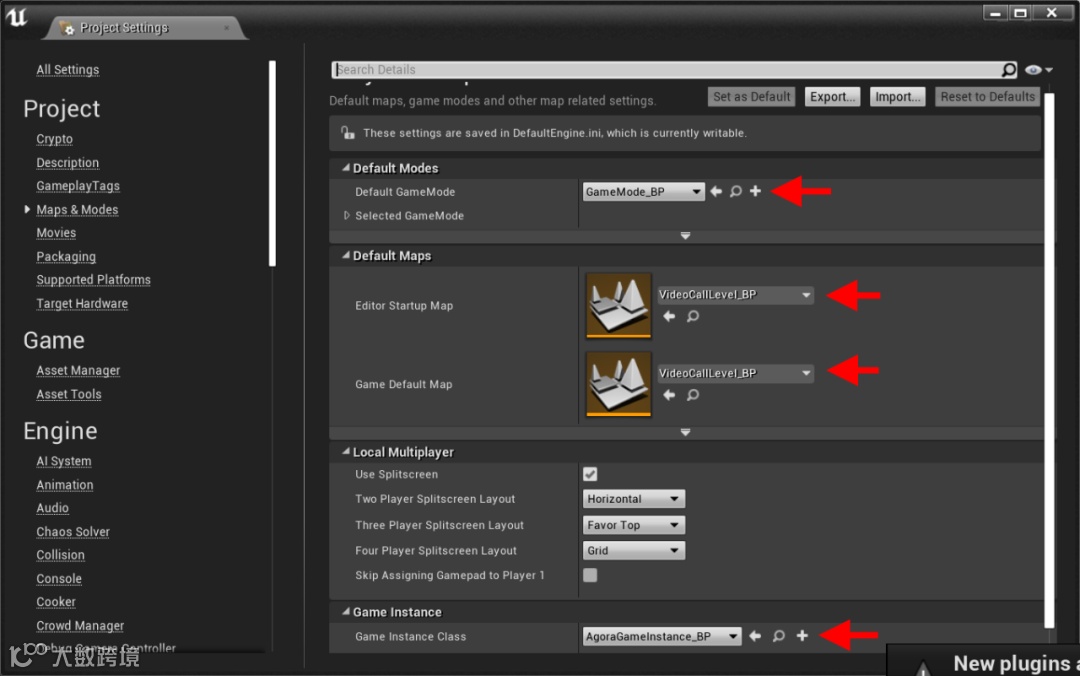Image resolution: width=1080 pixels, height=676 pixels.
Task: Open Audio engine settings
Action: click(x=52, y=508)
